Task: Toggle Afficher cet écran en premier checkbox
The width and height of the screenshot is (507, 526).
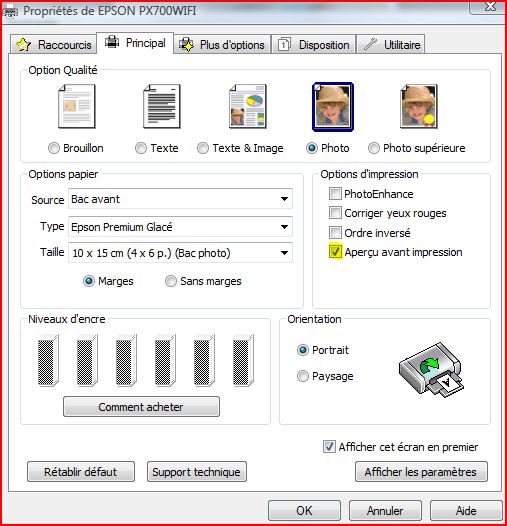Action: coord(328,446)
